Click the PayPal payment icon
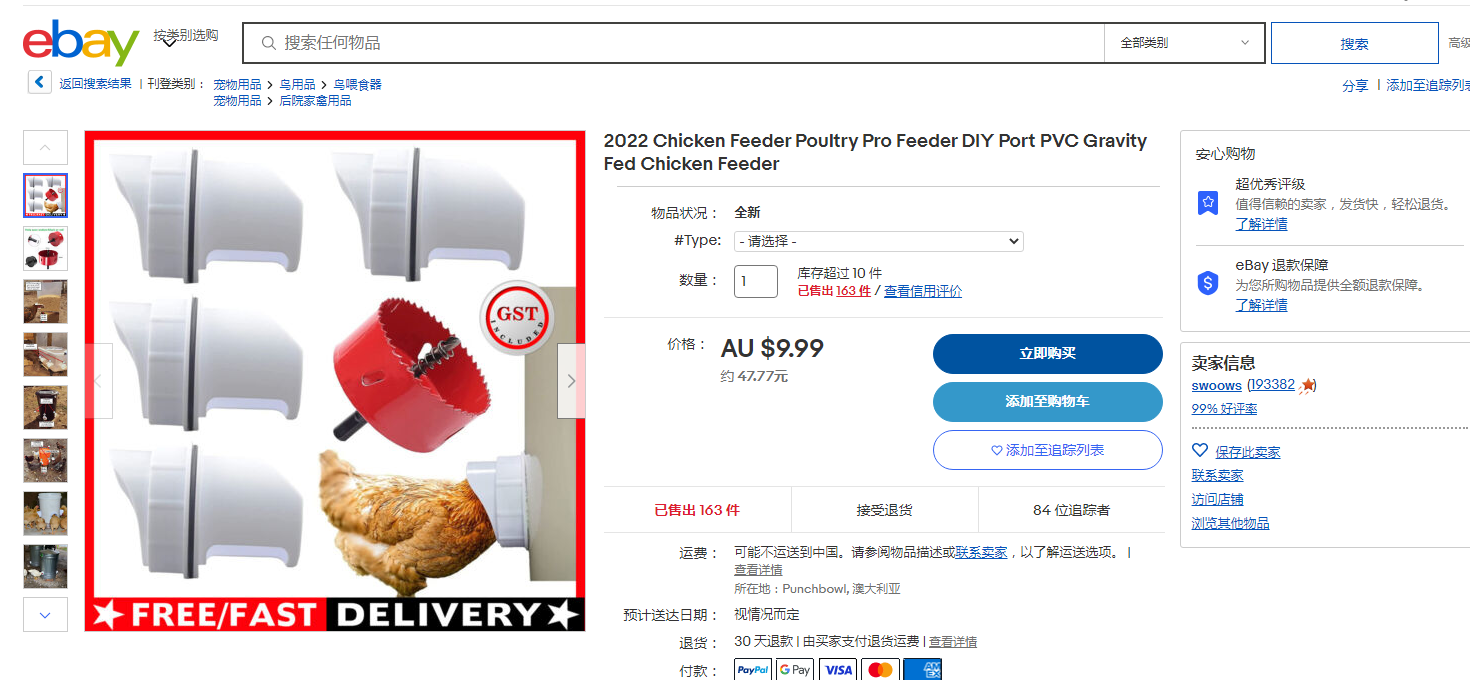Screen dimensions: 1470x680 pos(753,670)
